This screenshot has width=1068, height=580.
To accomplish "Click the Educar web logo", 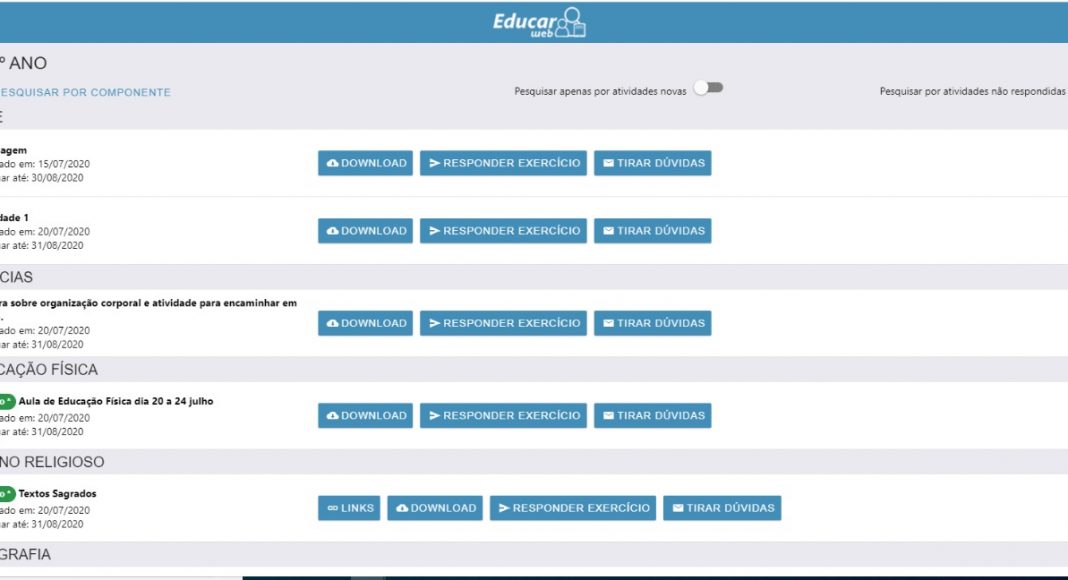I will pos(539,23).
